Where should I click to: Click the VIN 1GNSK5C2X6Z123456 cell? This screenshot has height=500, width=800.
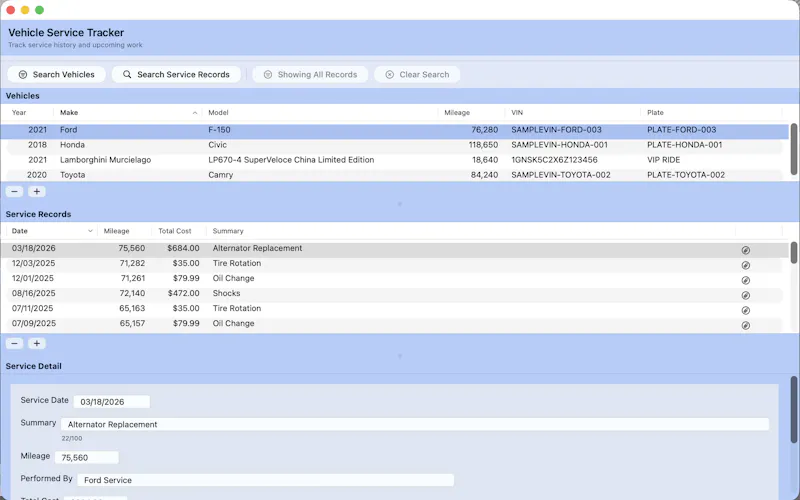(554, 160)
